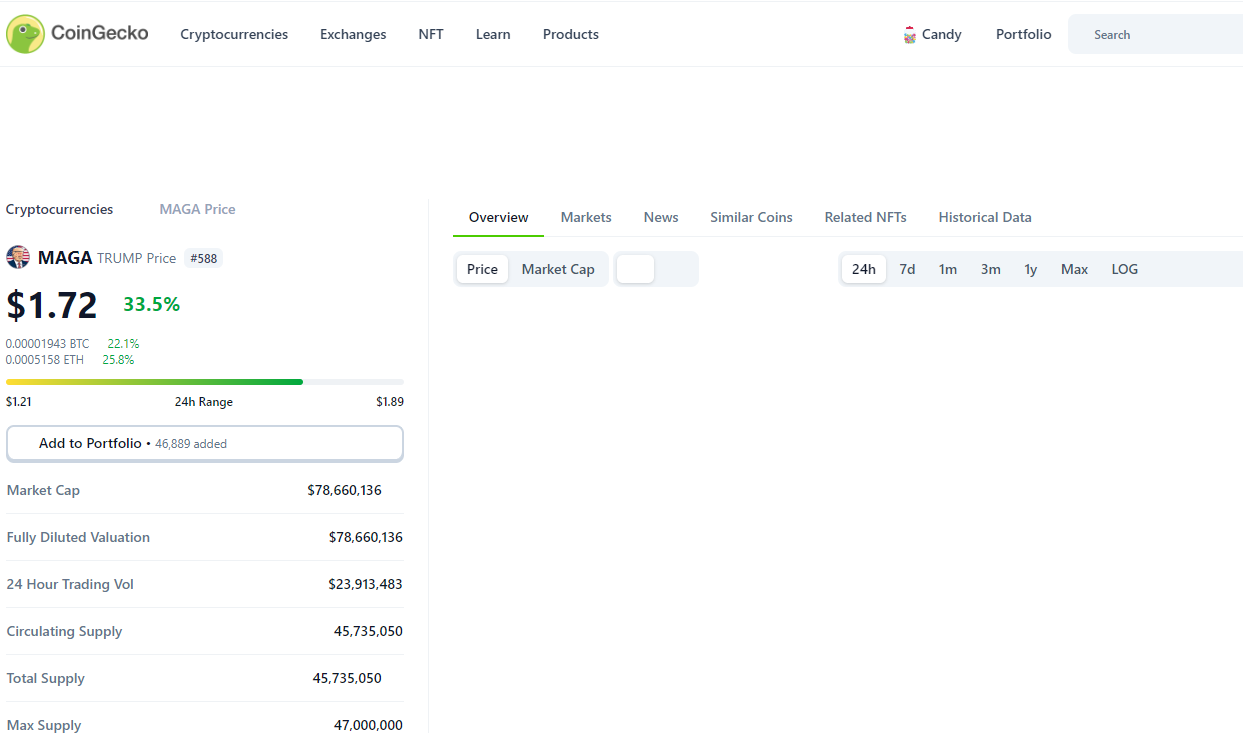Switch chart to Price view

click(482, 269)
